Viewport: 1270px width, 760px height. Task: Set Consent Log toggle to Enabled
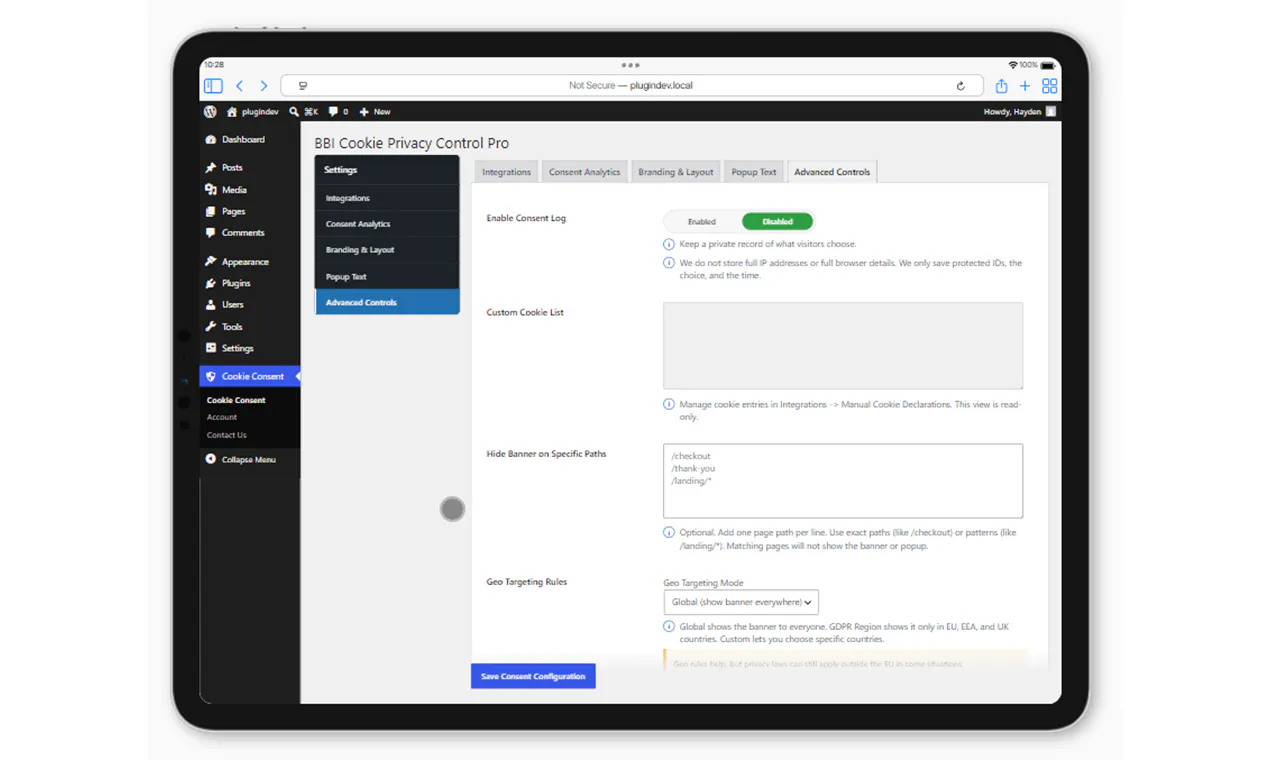click(702, 222)
